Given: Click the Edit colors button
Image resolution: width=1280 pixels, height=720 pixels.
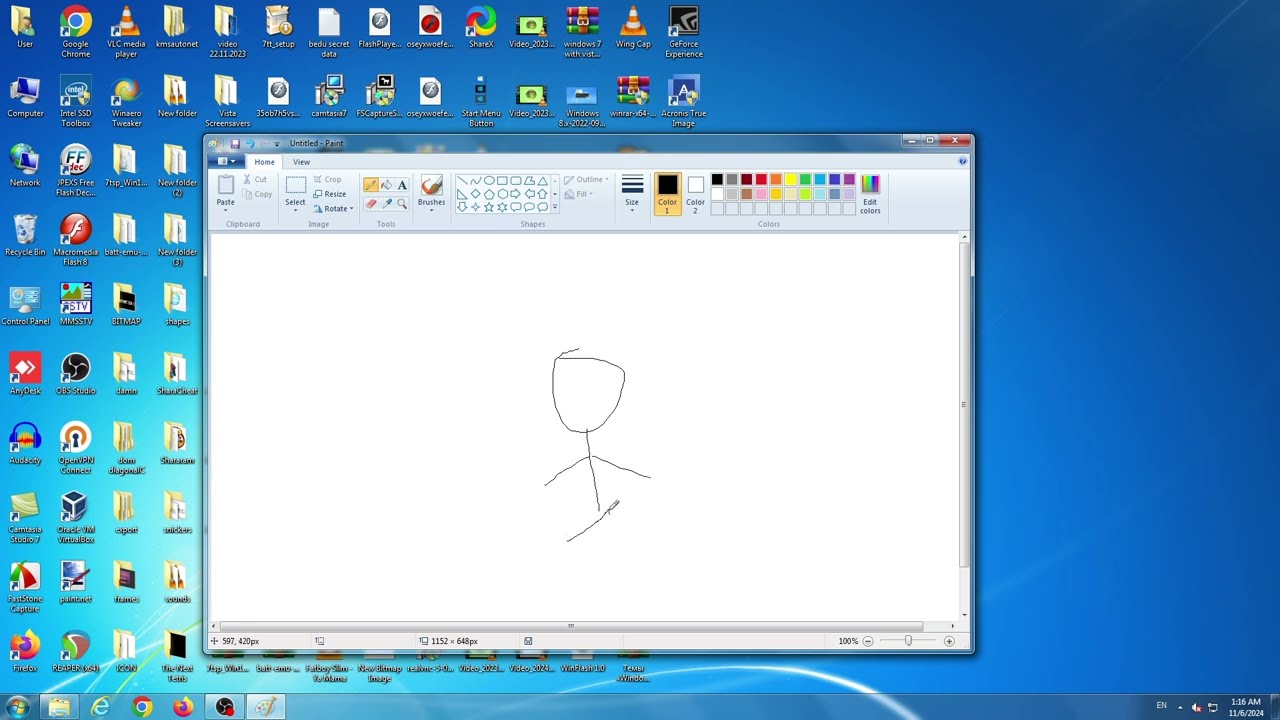Looking at the screenshot, I should point(870,194).
